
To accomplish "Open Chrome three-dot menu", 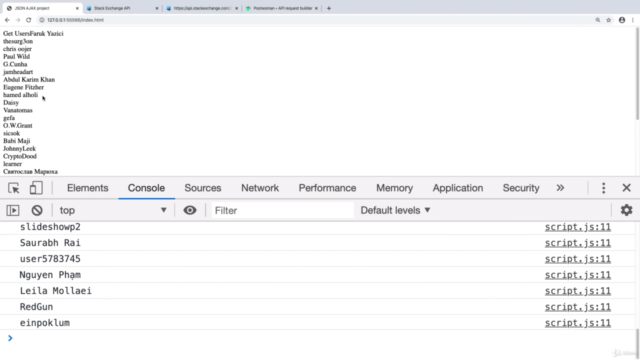I will pyautogui.click(x=633, y=20).
